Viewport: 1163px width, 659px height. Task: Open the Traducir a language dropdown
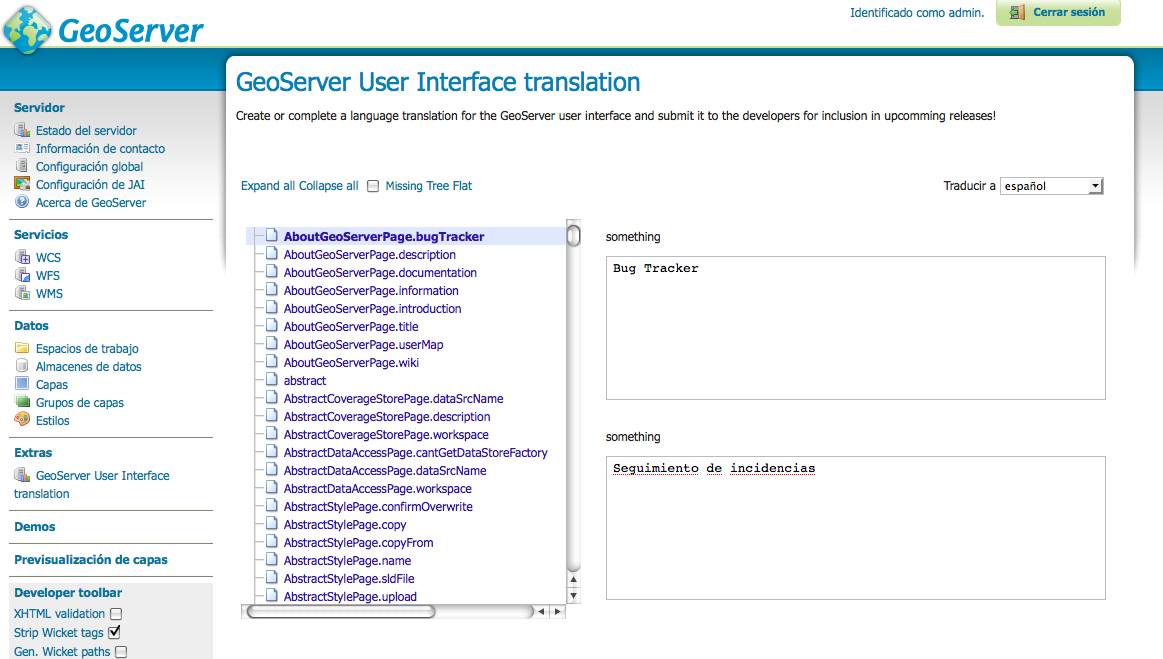1052,186
